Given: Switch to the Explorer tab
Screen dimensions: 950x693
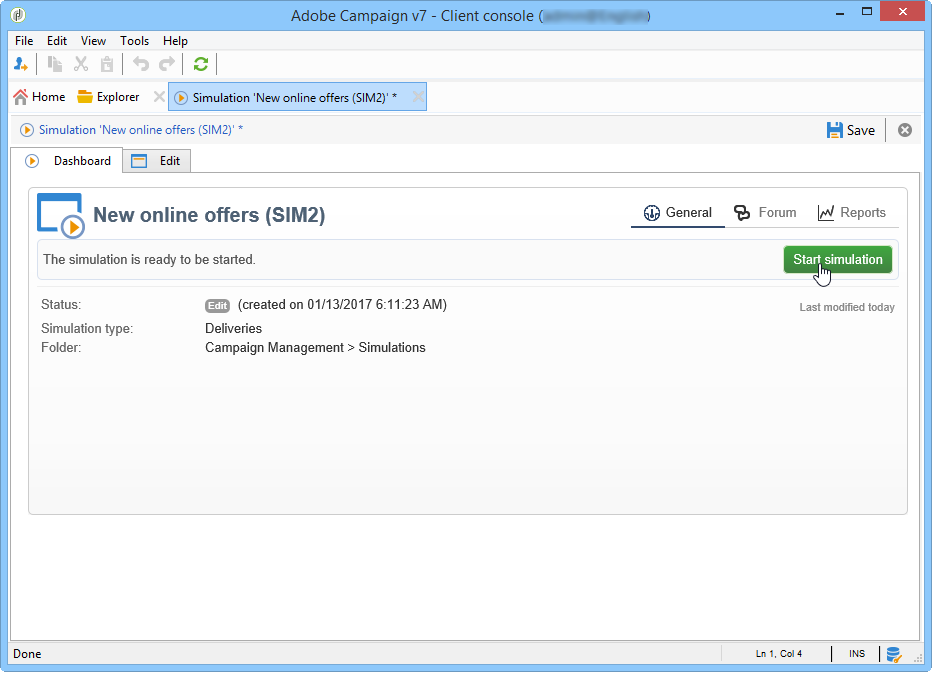Looking at the screenshot, I should point(108,97).
